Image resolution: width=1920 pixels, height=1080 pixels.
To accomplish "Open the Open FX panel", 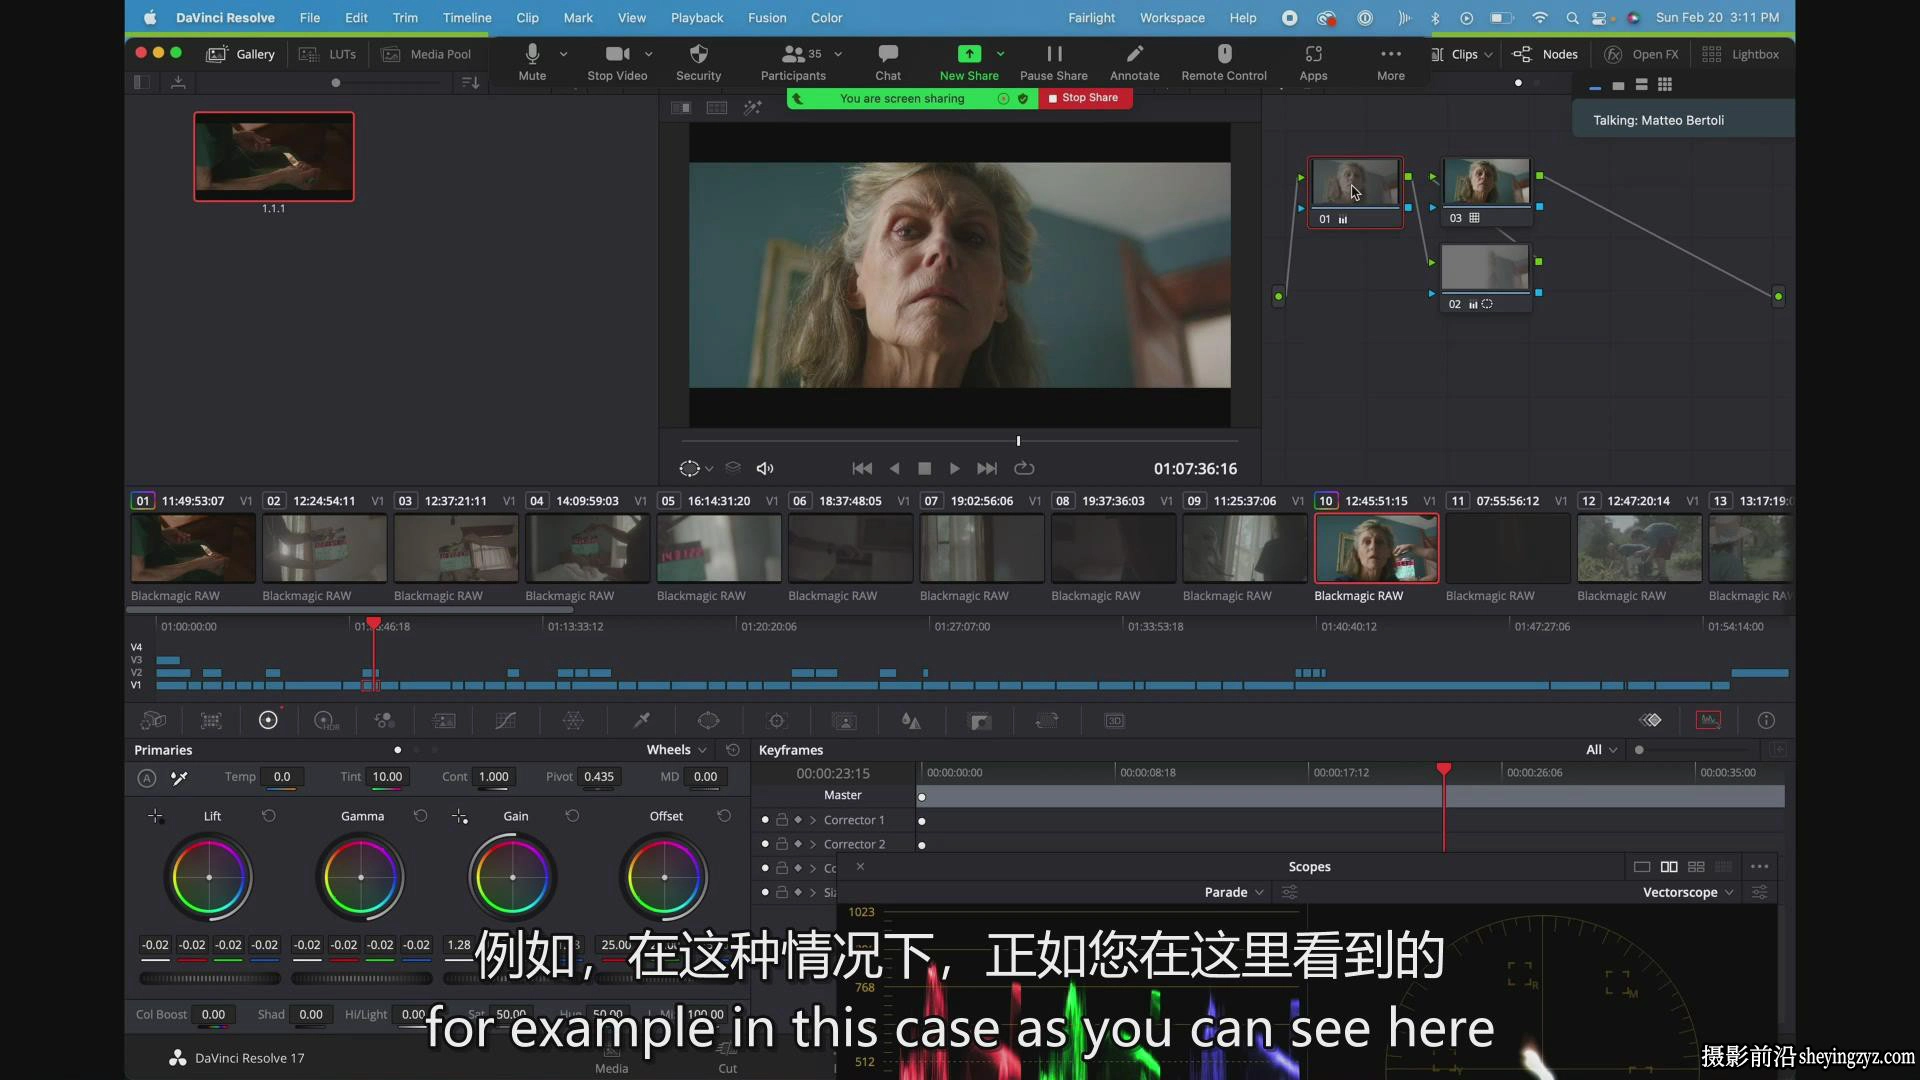I will 1642,54.
